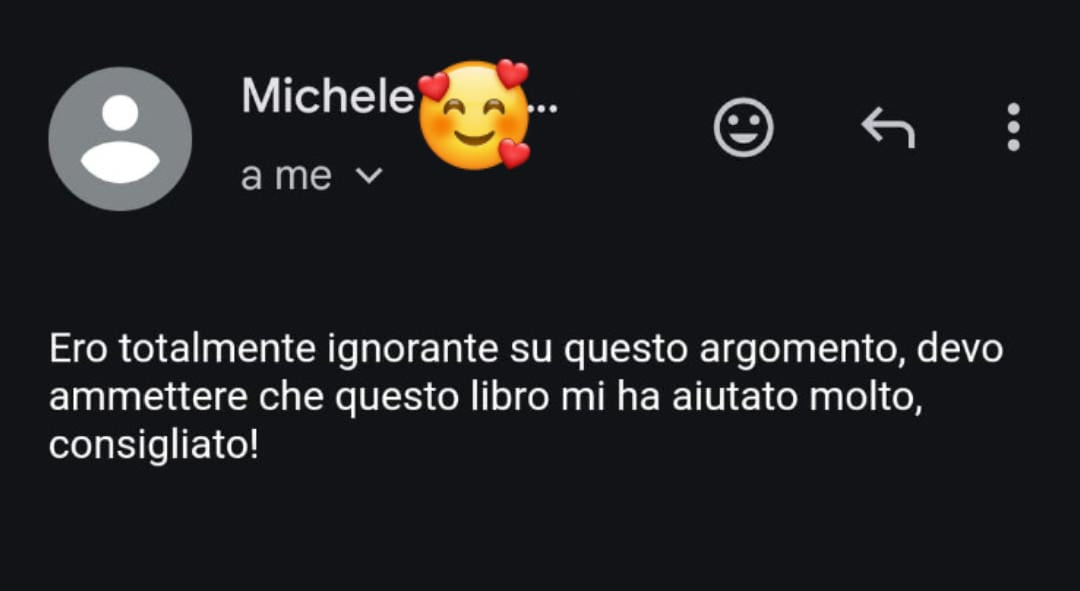The image size is (1080, 591).
Task: Tap the truncated ellipsis after sender name
Action: [x=545, y=109]
